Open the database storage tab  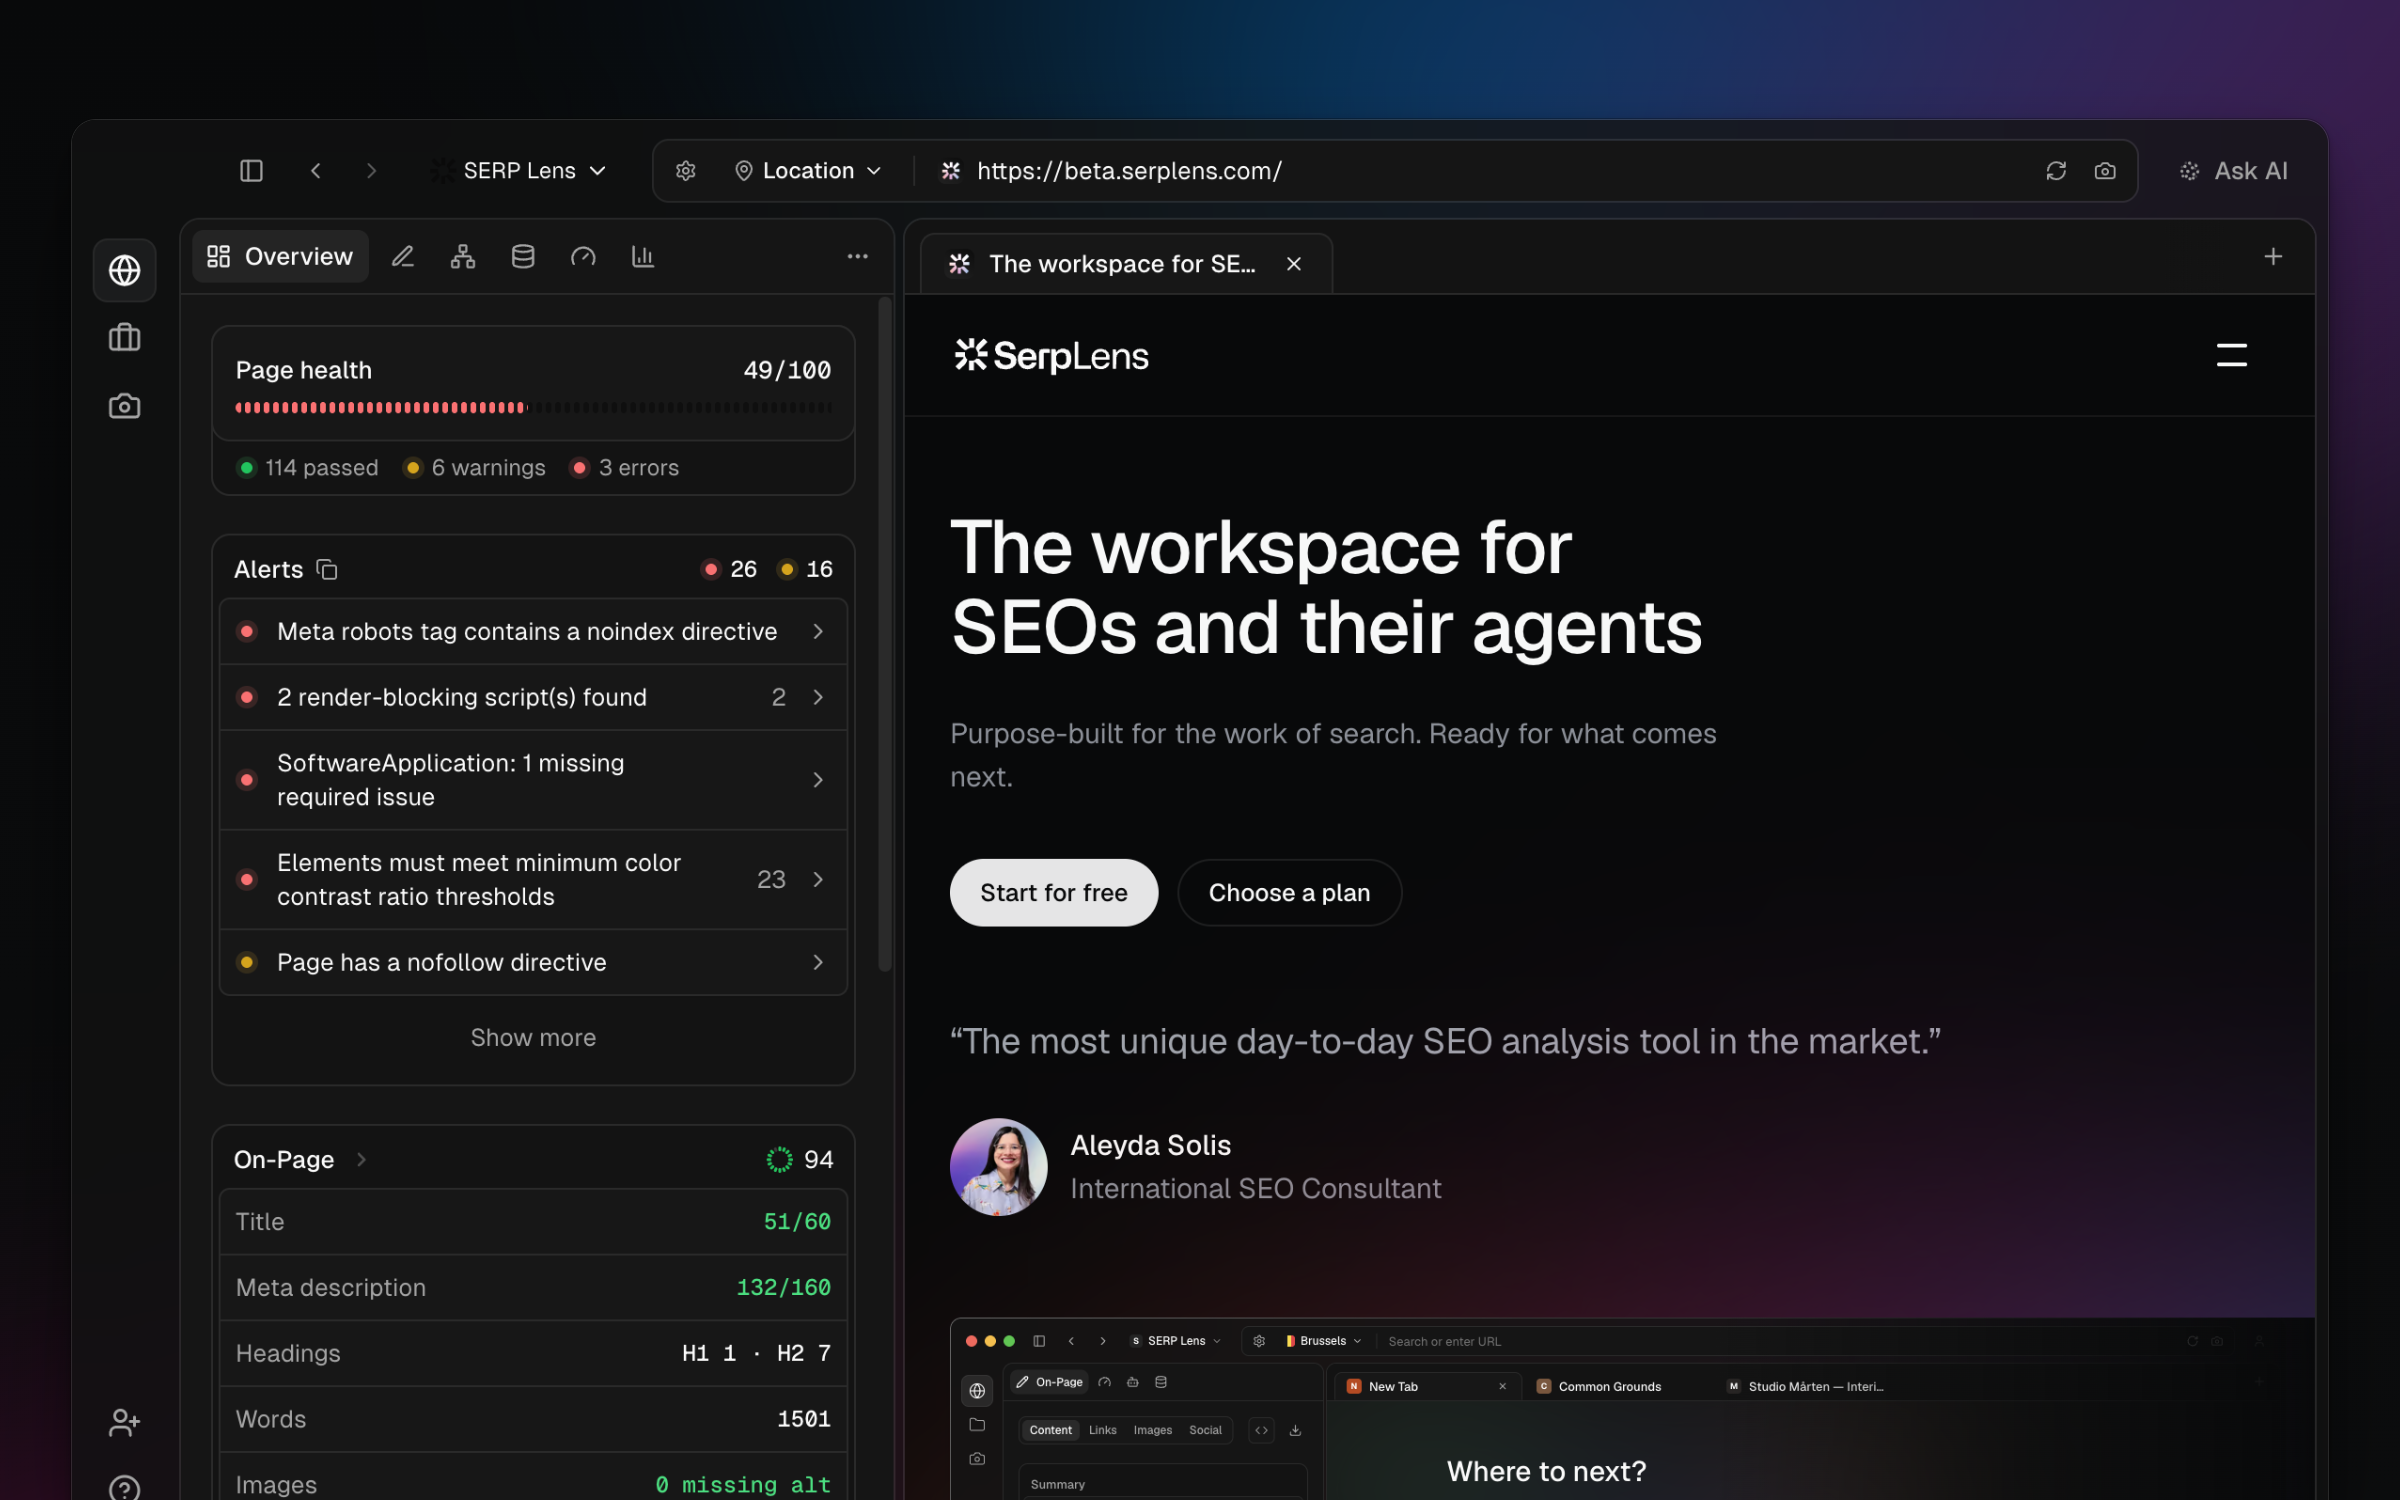click(523, 257)
